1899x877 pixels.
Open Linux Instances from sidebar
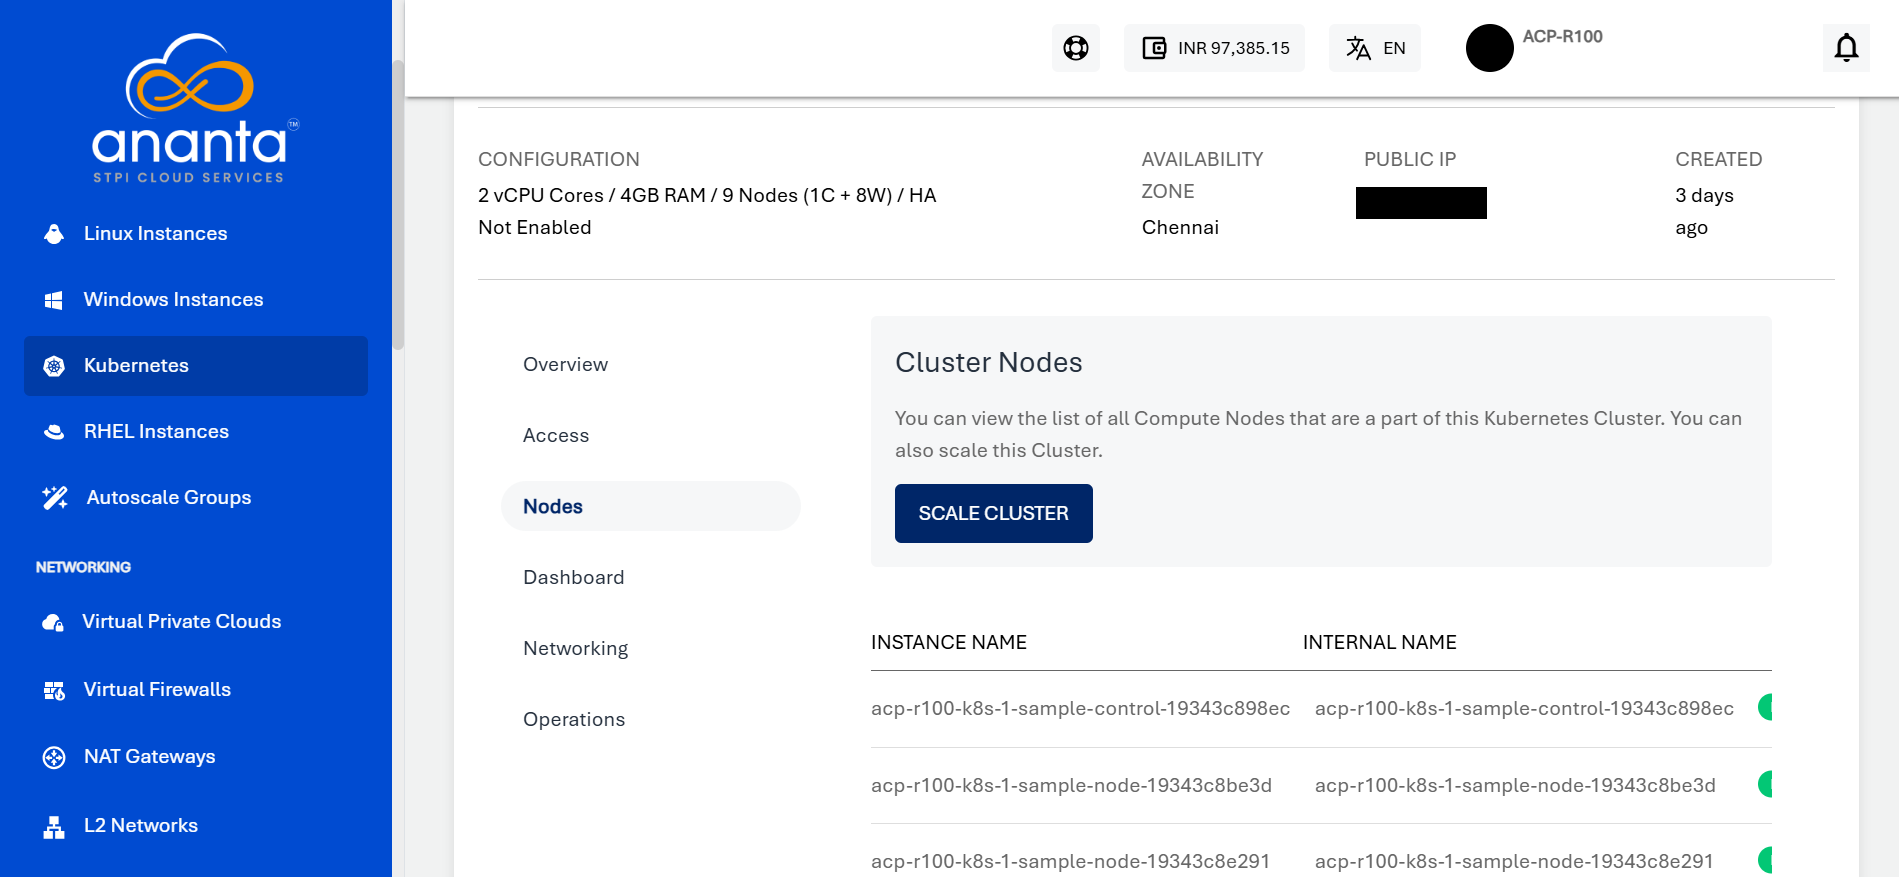(155, 233)
